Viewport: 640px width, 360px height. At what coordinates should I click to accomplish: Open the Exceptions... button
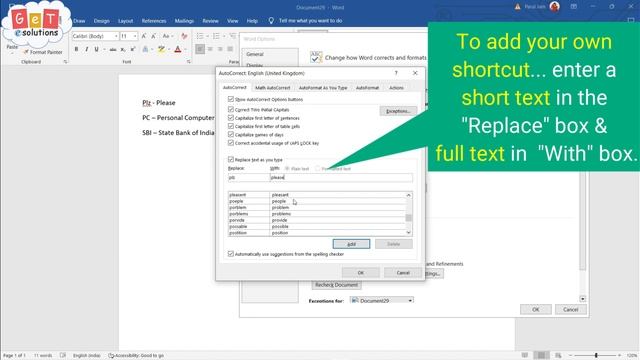click(398, 111)
